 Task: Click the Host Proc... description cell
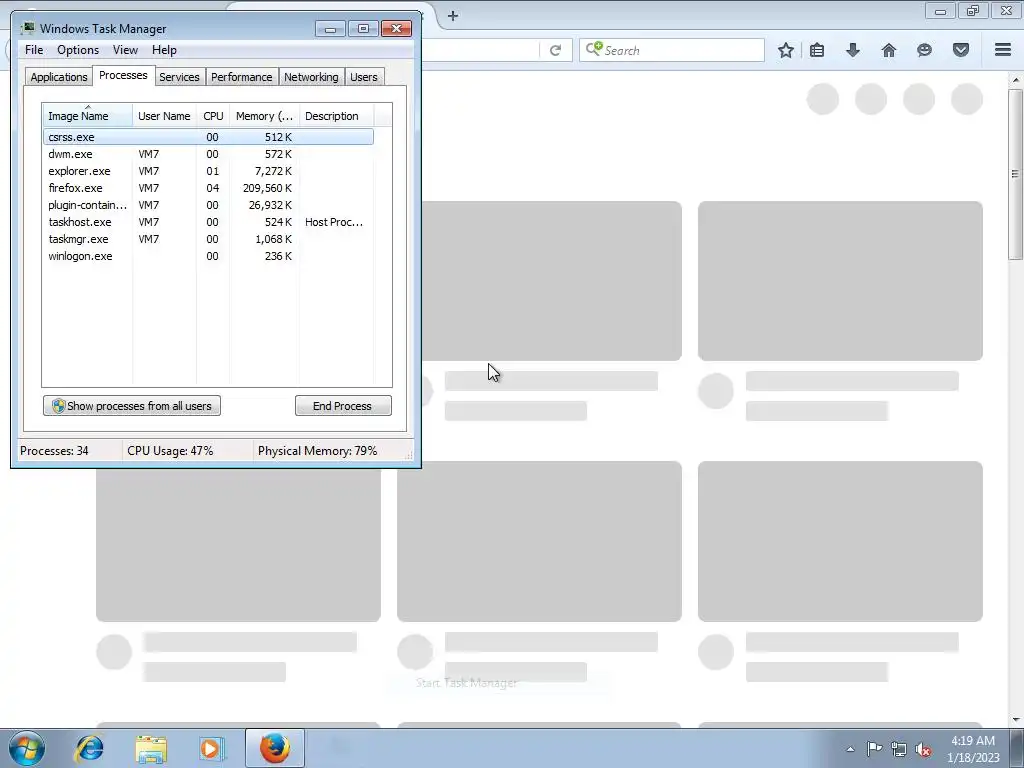pos(334,222)
